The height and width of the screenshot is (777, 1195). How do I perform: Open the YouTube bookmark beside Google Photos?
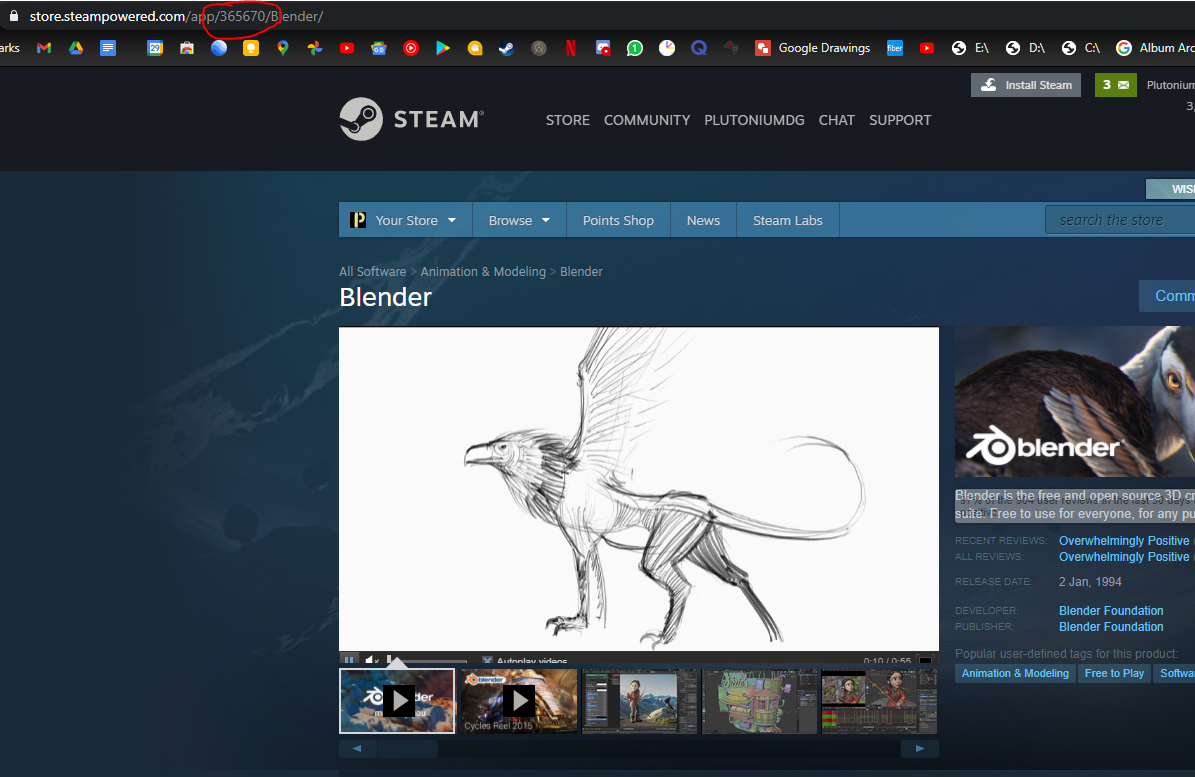(347, 48)
